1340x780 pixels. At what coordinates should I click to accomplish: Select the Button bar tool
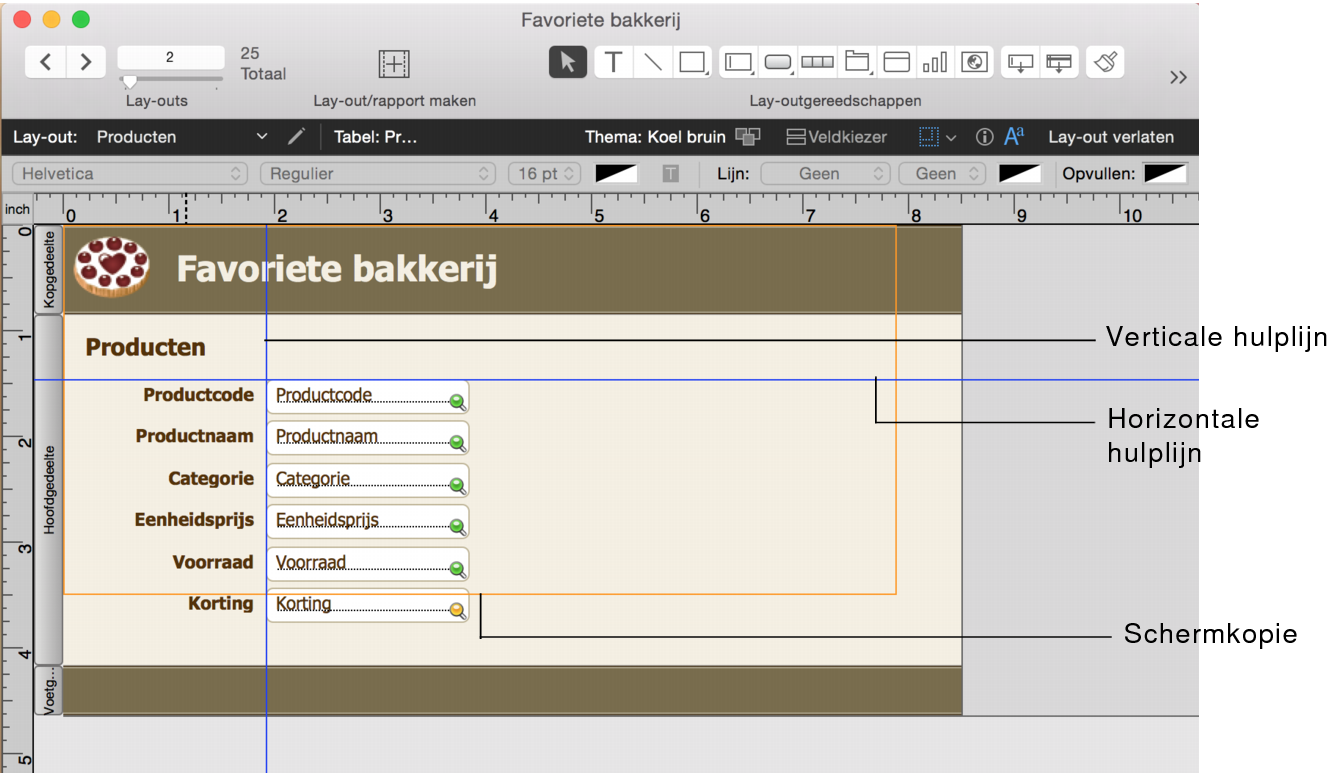click(817, 62)
